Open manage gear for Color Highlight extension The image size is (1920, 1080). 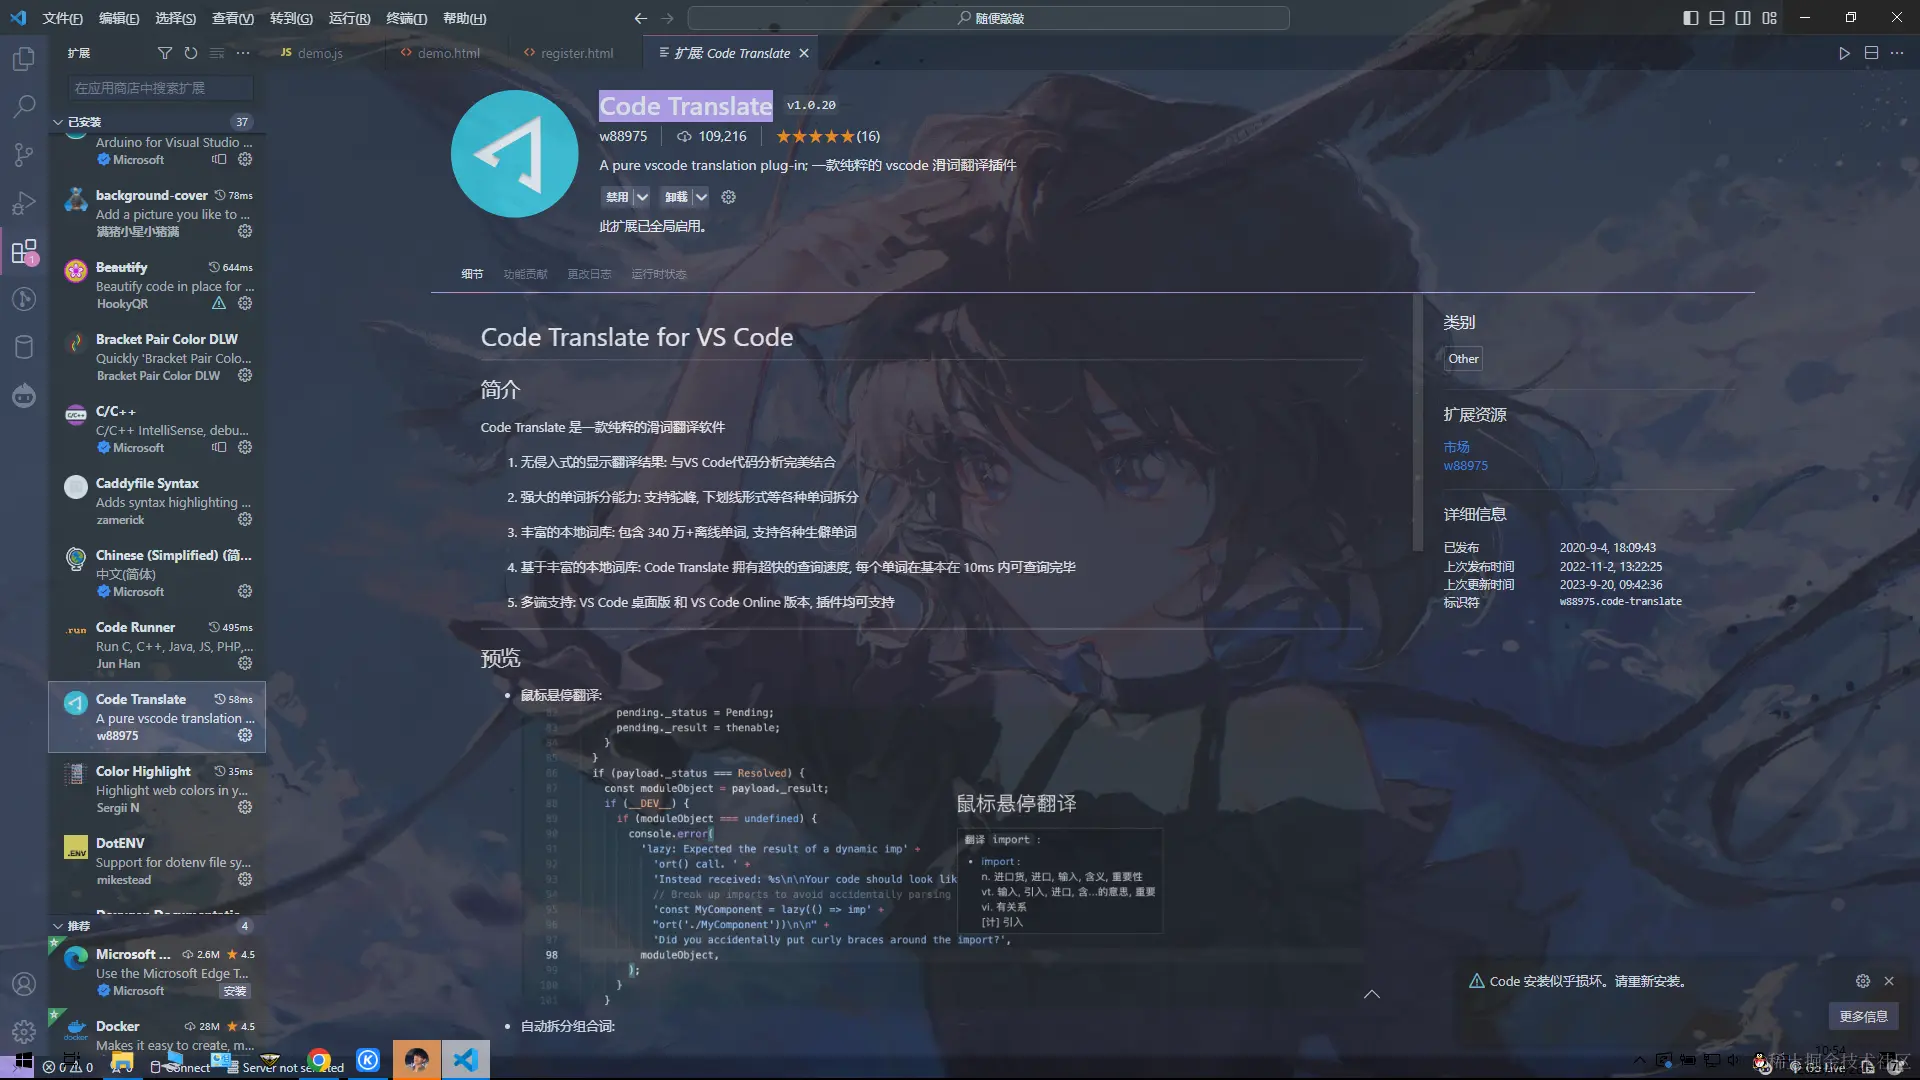point(245,807)
